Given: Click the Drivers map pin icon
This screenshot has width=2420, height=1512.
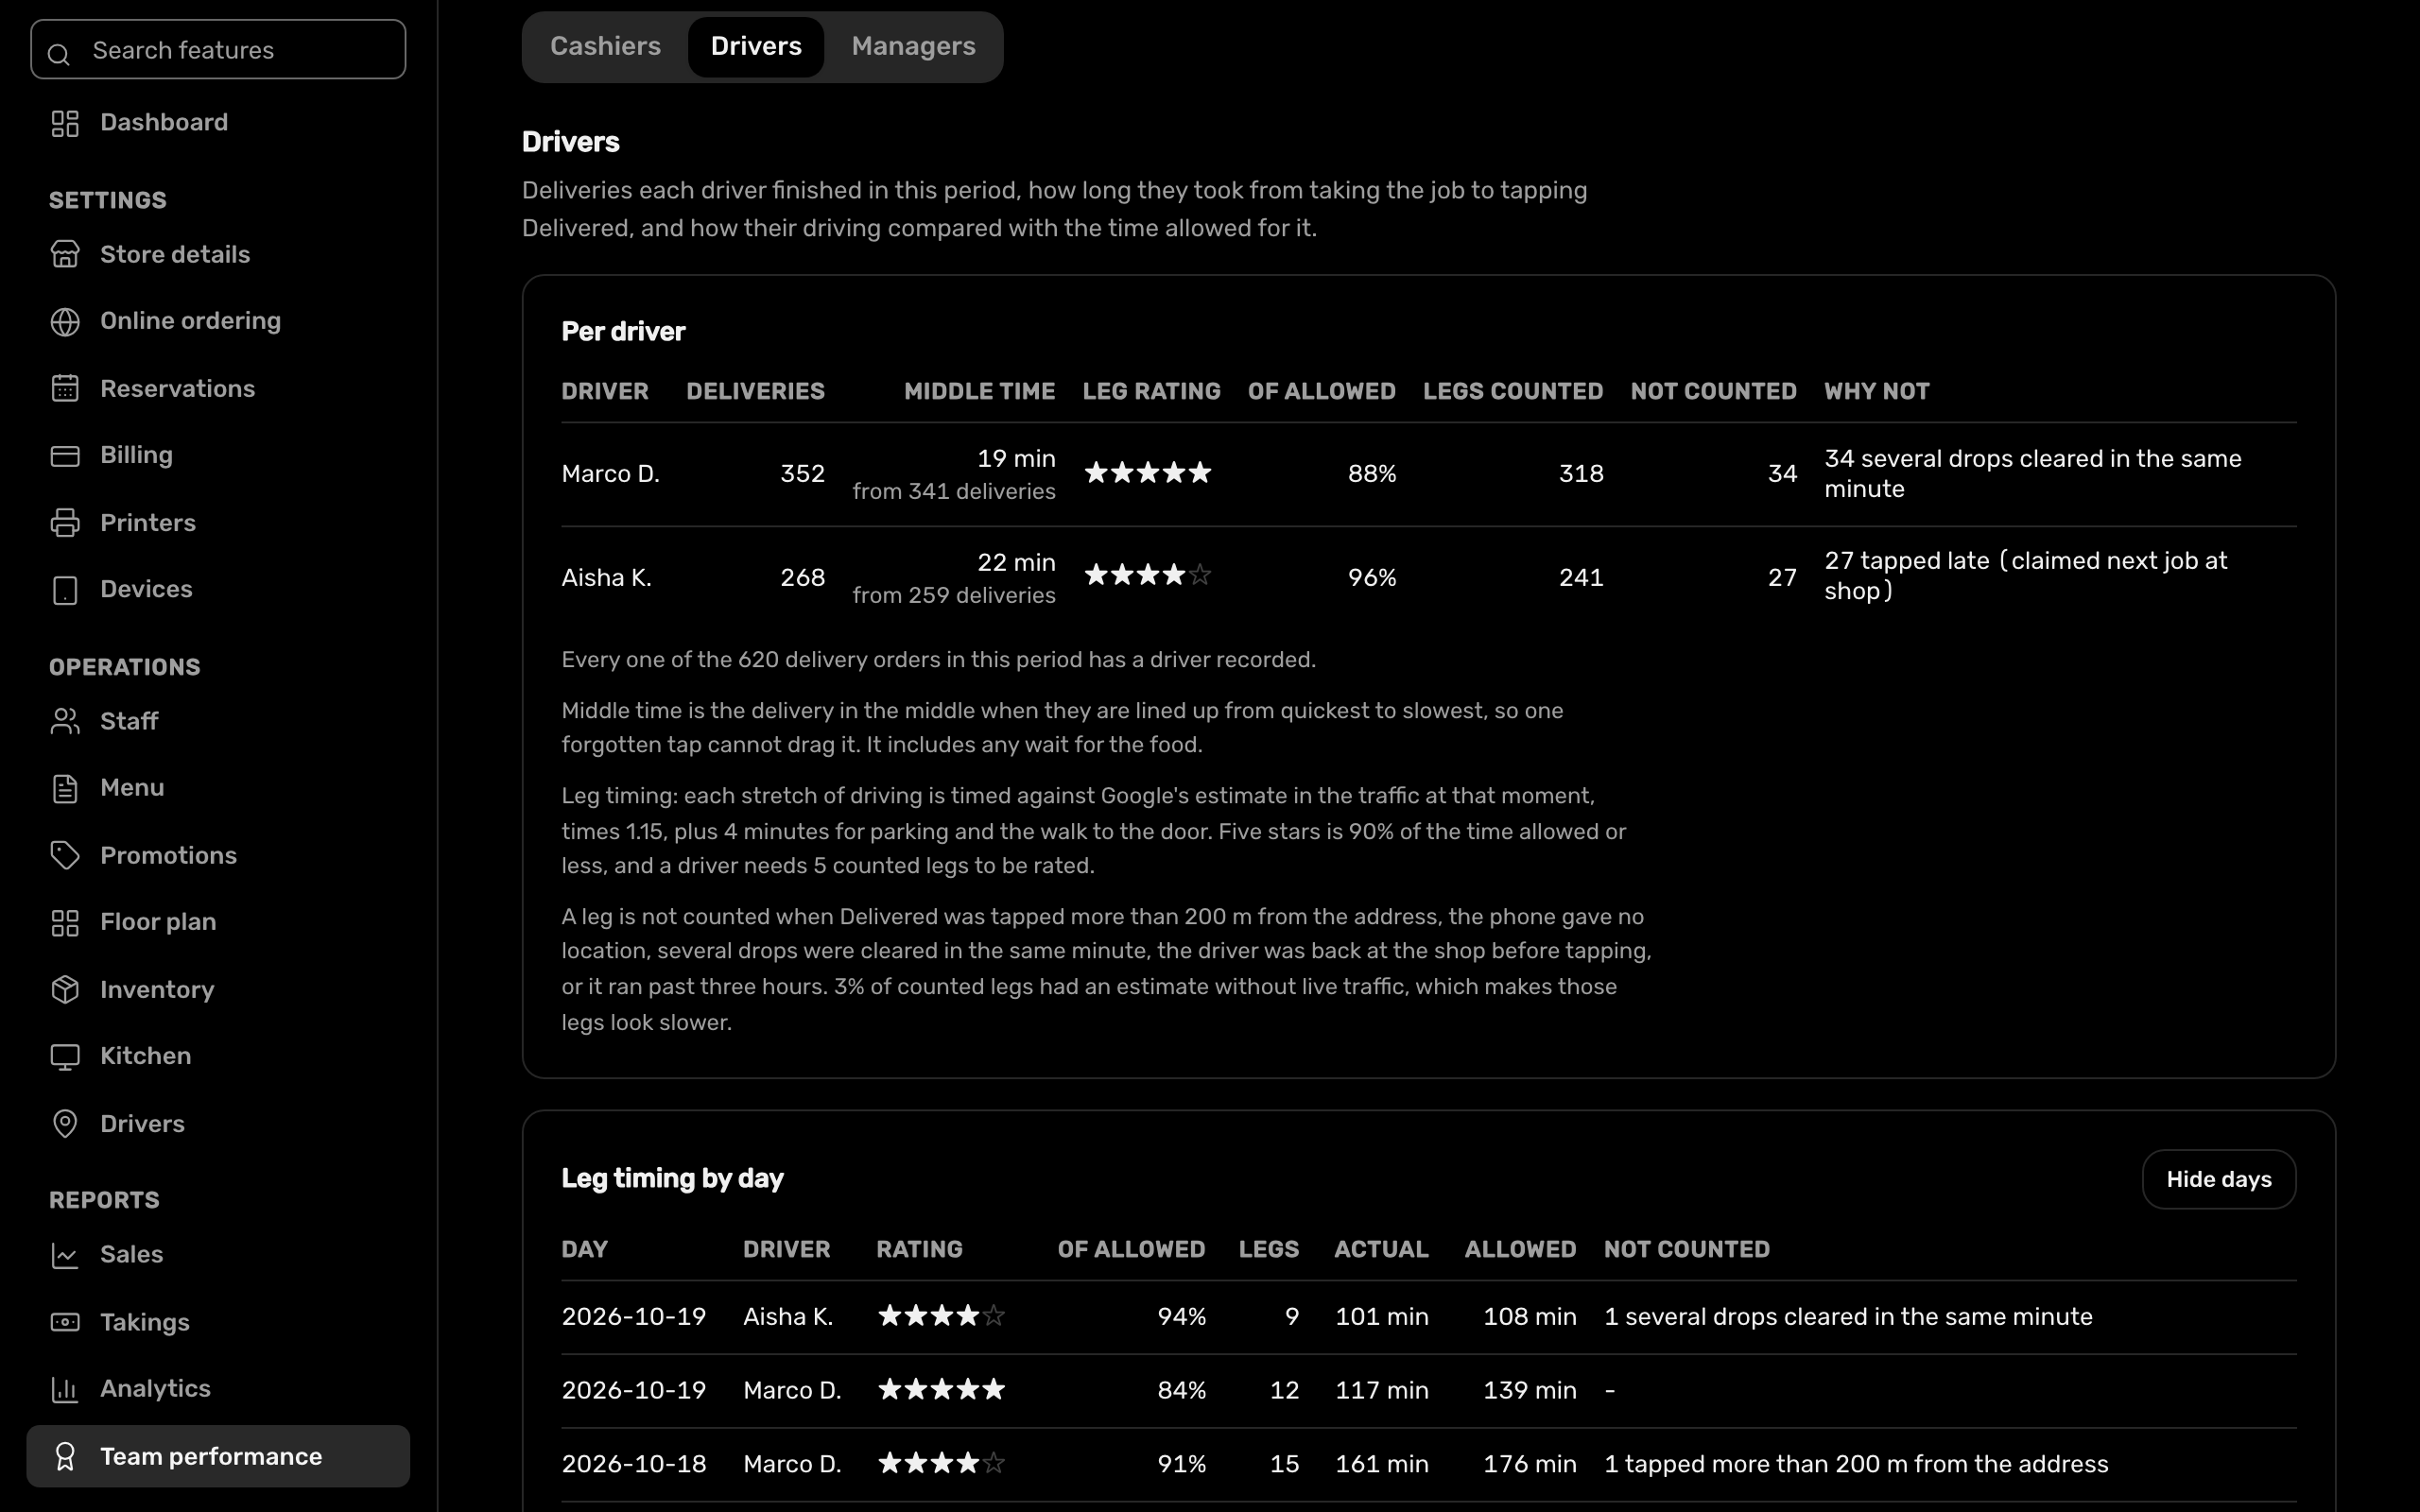Looking at the screenshot, I should [65, 1124].
